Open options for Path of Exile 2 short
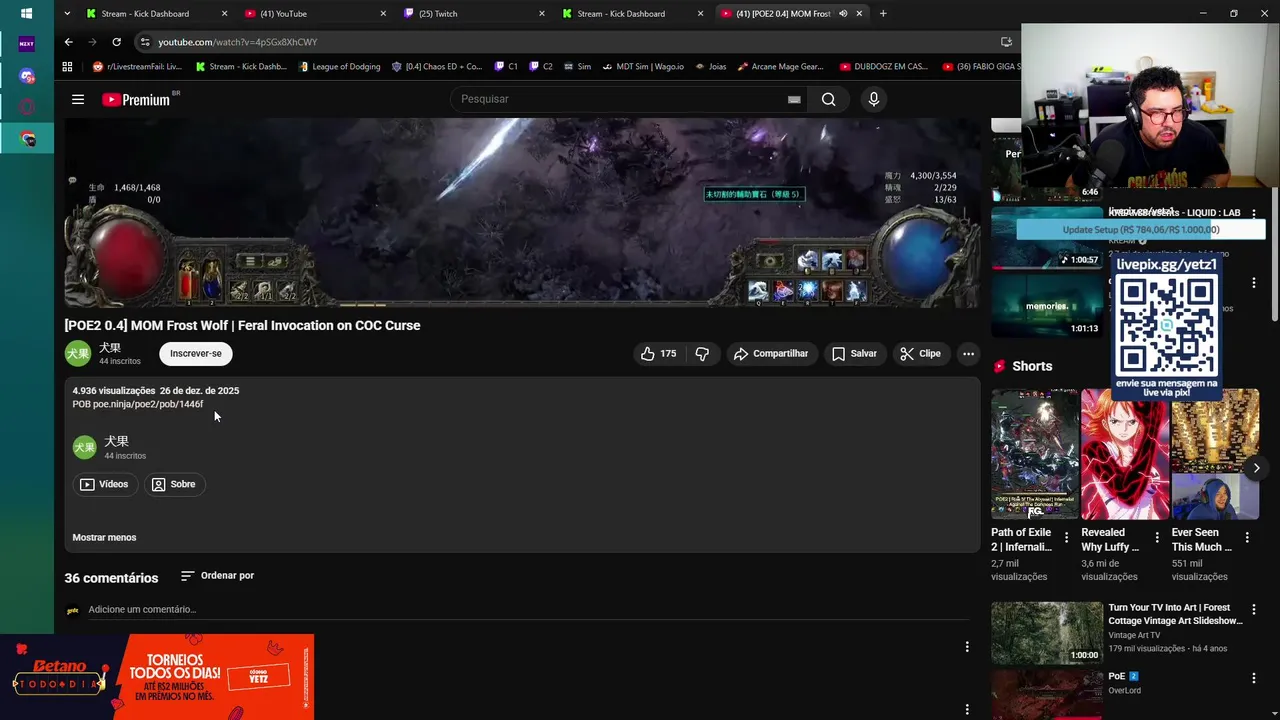 tap(1066, 537)
